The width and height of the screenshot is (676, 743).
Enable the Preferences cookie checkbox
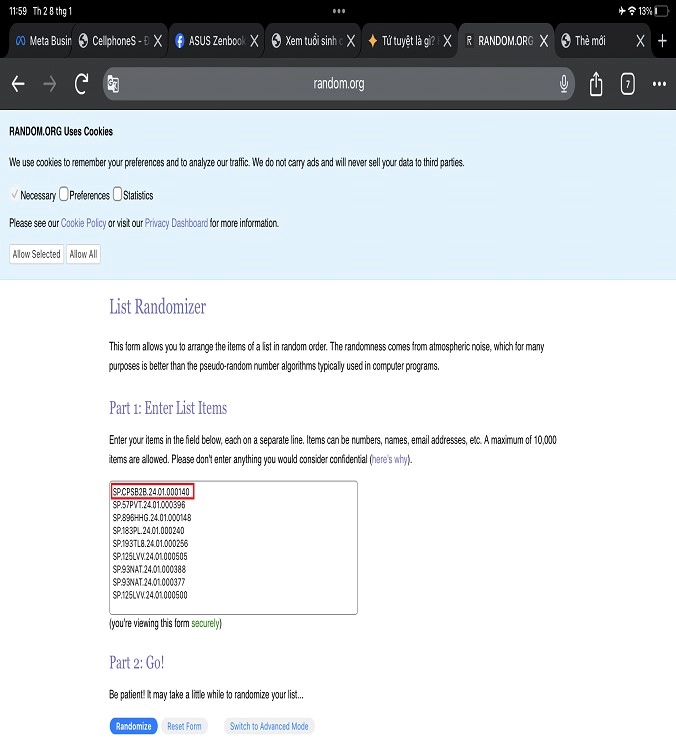pos(64,195)
